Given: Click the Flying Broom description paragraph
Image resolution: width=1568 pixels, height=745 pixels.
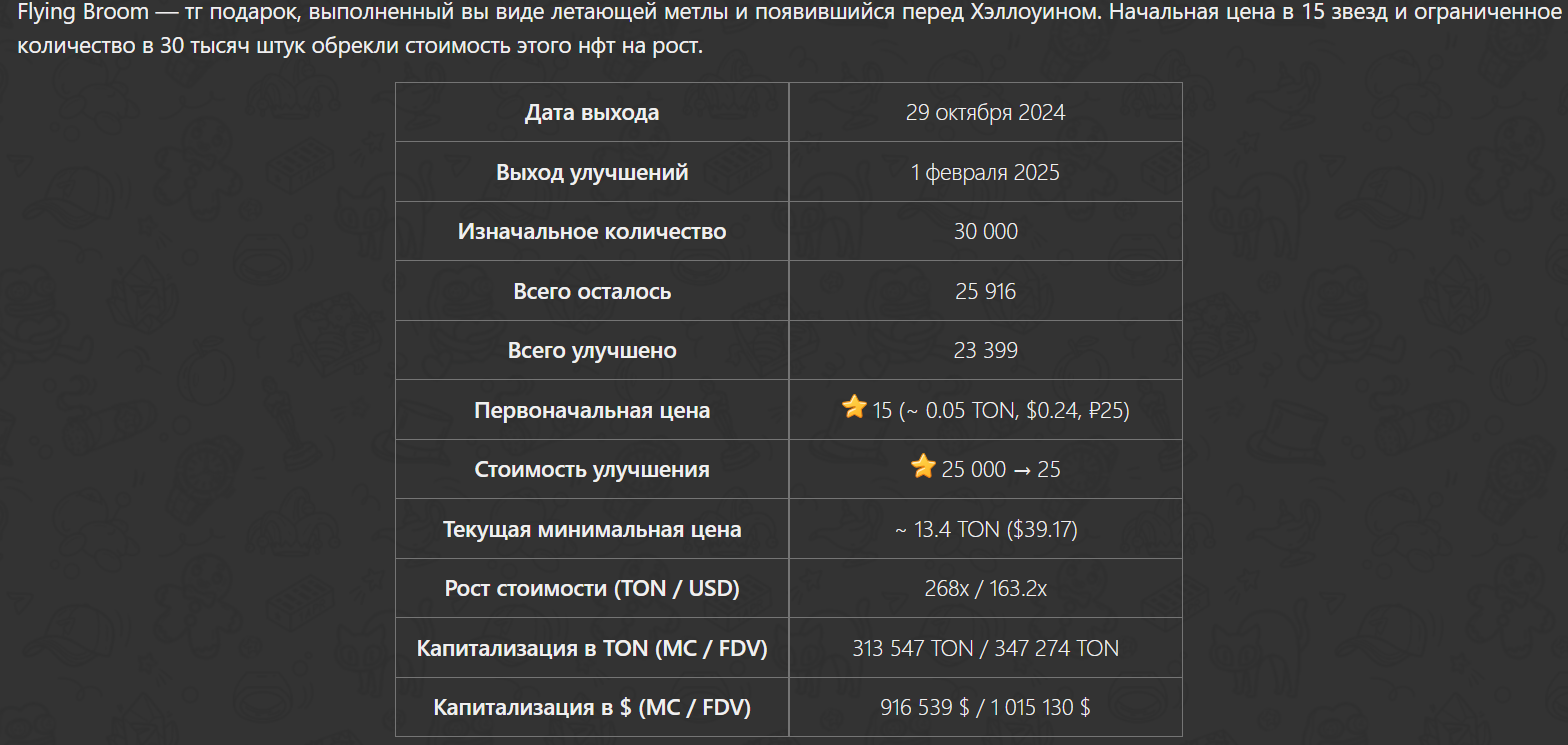Looking at the screenshot, I should click(x=784, y=31).
